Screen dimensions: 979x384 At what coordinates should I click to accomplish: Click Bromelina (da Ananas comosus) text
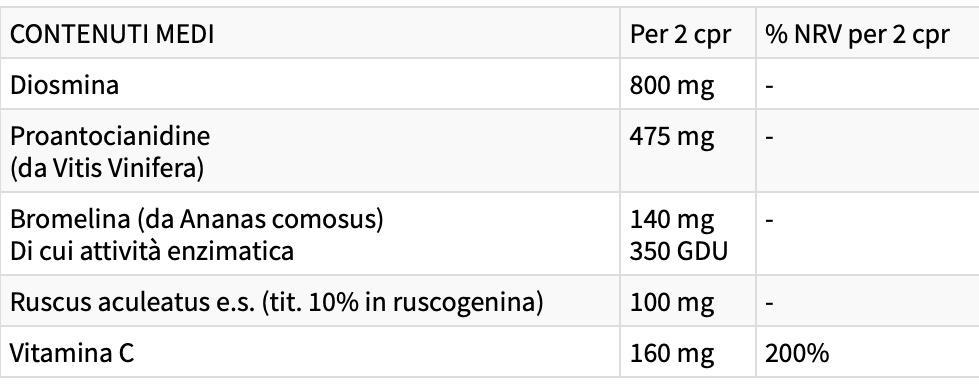click(197, 219)
